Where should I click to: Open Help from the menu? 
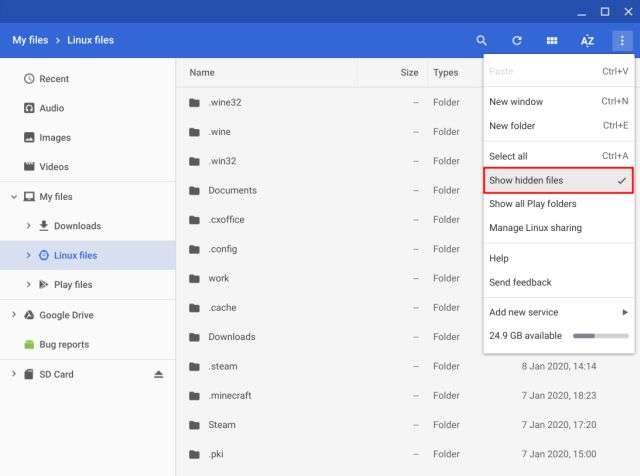558,258
